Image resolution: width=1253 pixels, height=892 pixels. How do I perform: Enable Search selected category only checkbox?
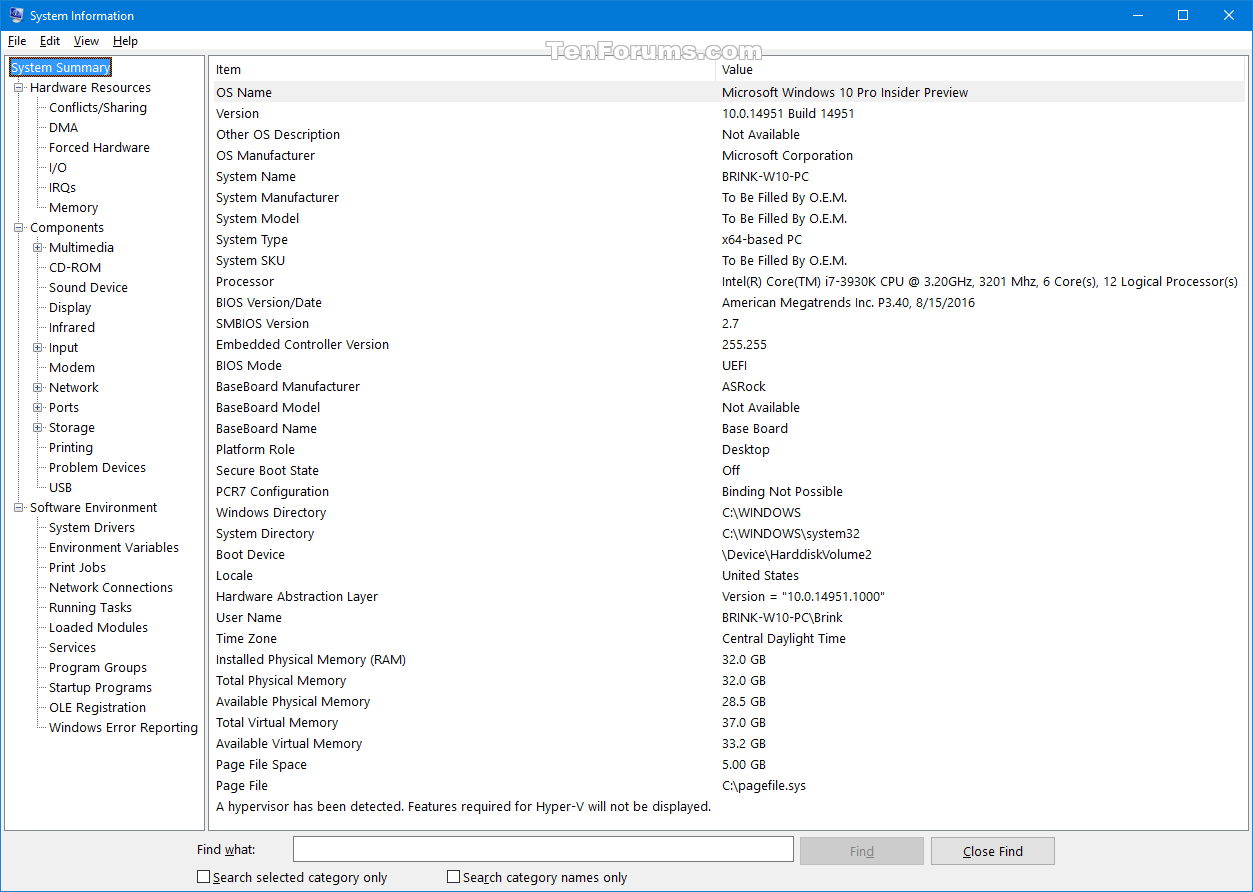[x=204, y=877]
